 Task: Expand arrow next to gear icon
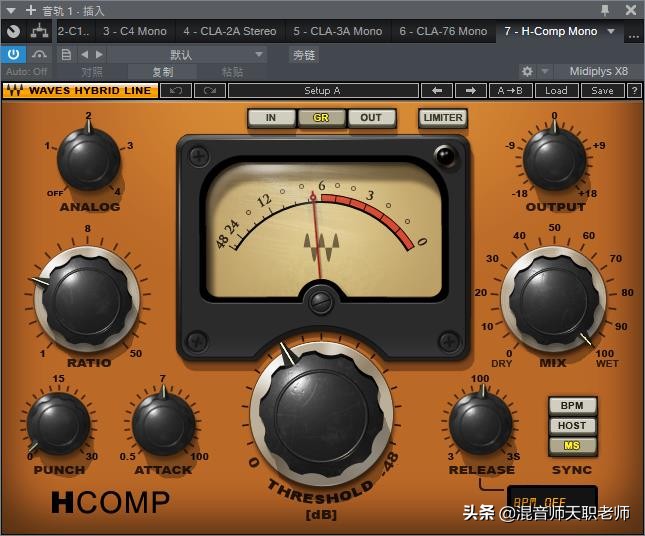click(545, 72)
